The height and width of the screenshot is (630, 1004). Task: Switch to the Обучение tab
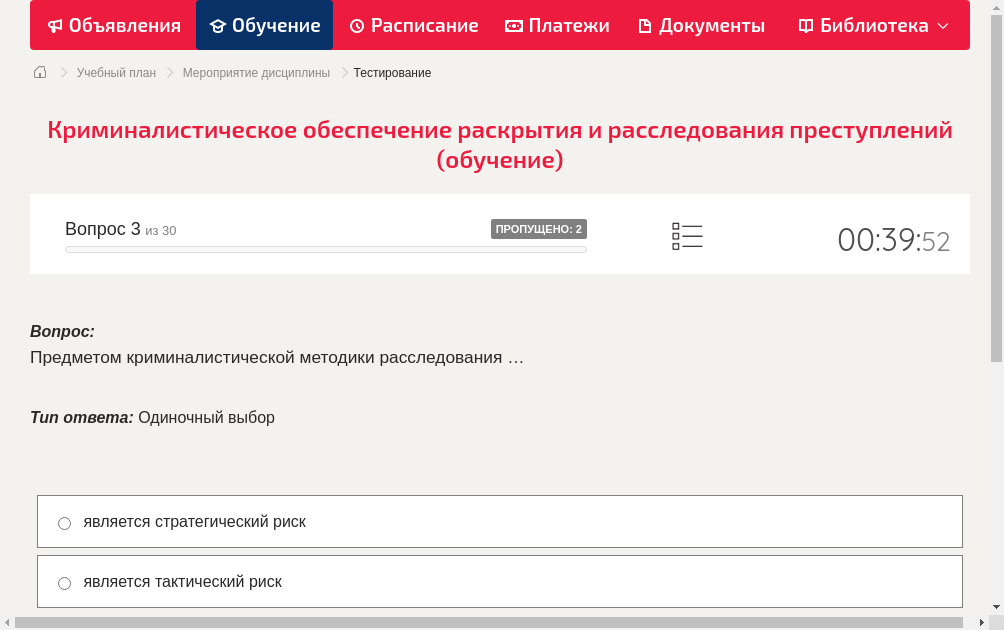[x=264, y=25]
